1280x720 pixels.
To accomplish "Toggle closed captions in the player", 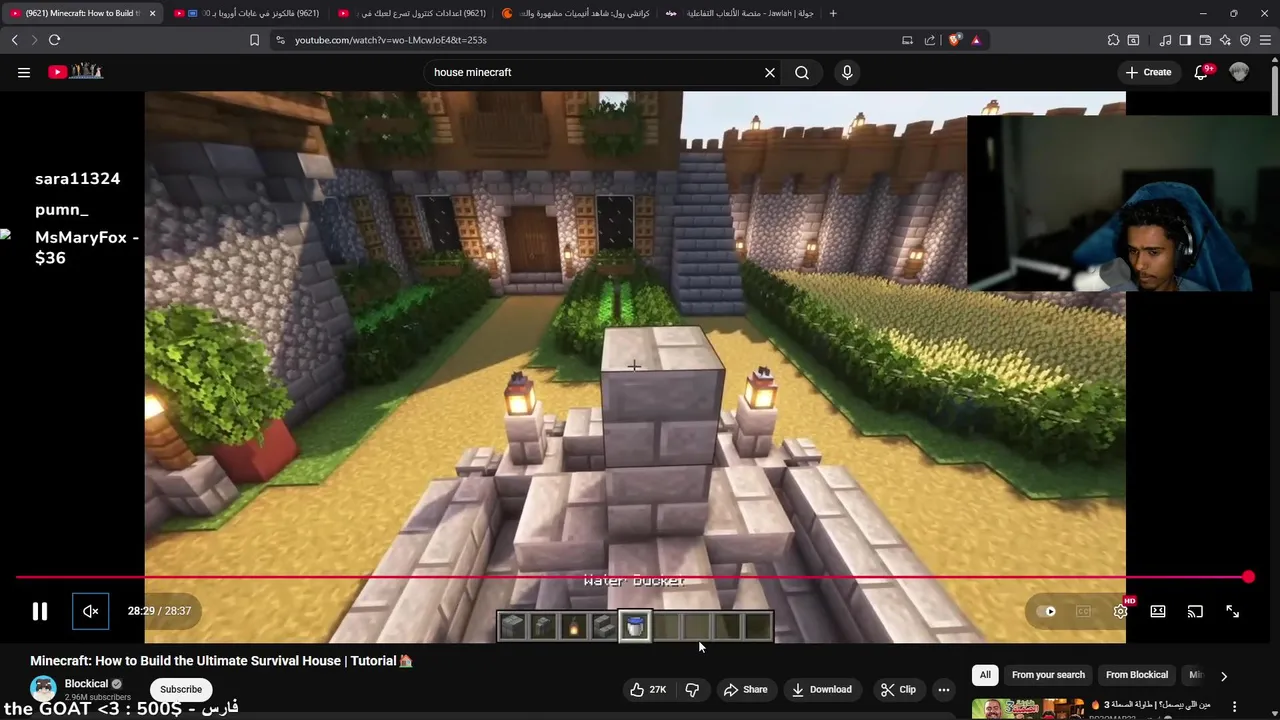I will [1084, 611].
